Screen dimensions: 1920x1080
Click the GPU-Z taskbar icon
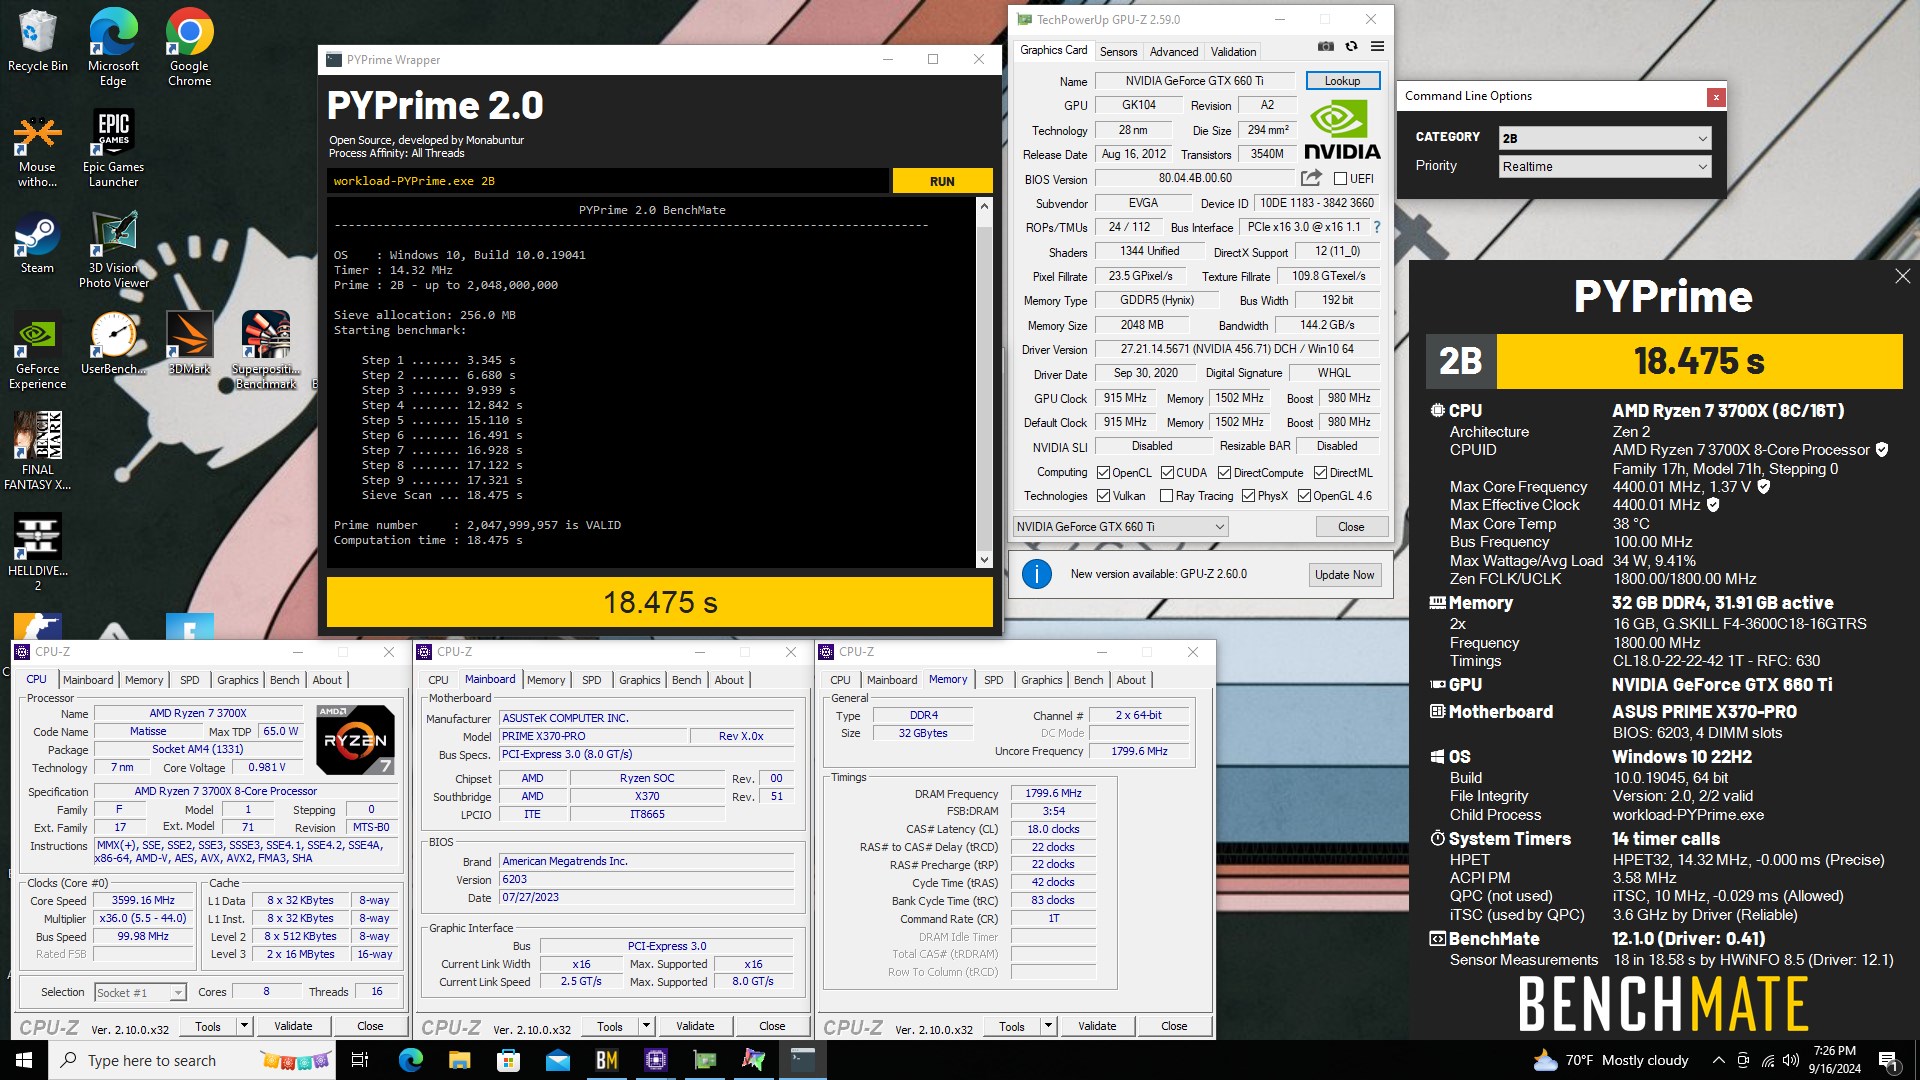pyautogui.click(x=705, y=1060)
